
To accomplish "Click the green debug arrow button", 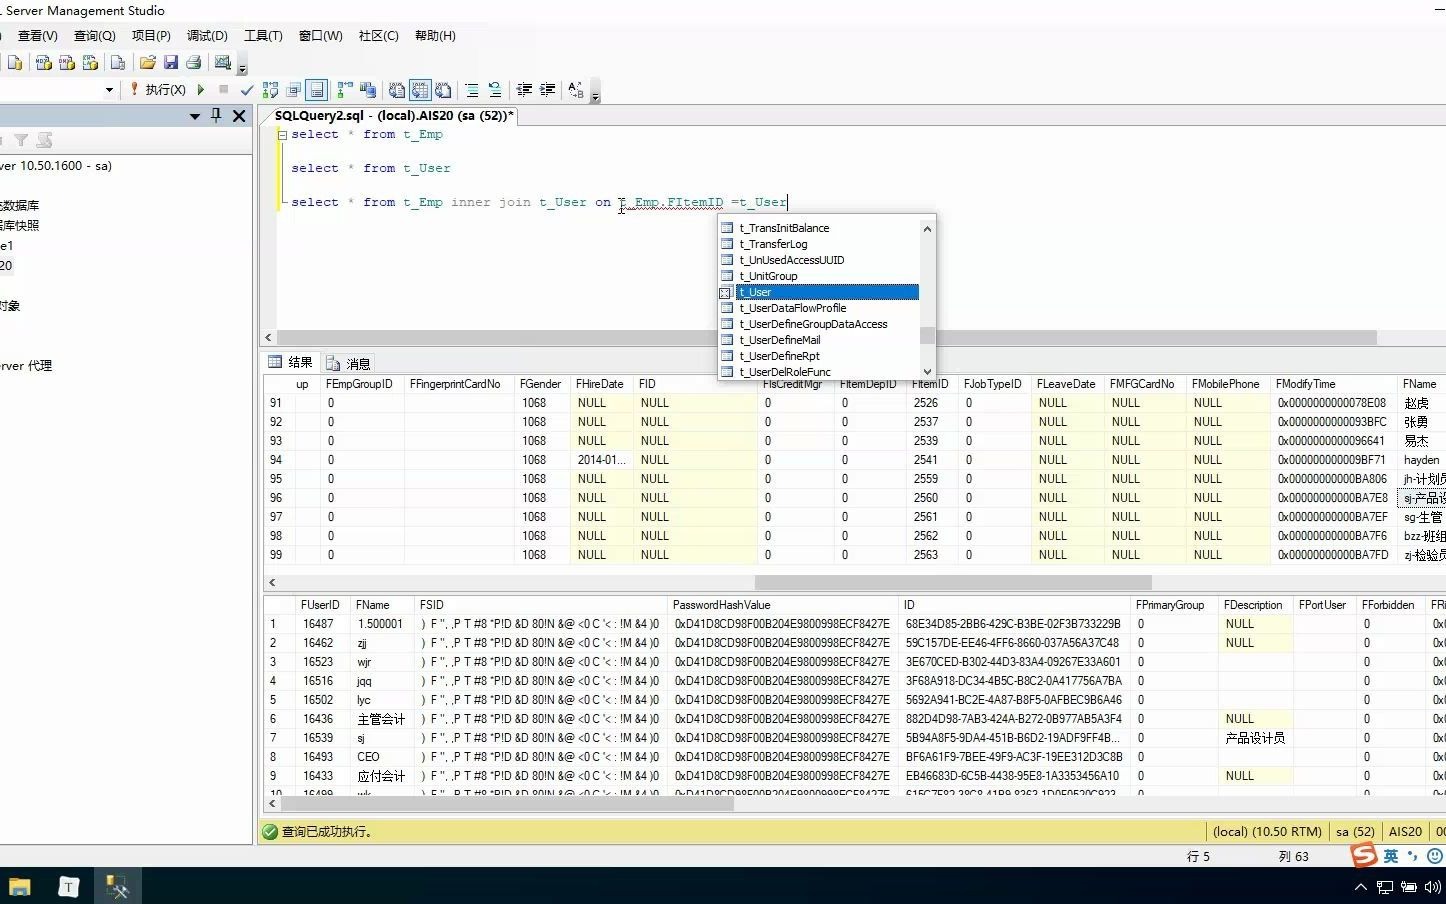I will pyautogui.click(x=201, y=90).
